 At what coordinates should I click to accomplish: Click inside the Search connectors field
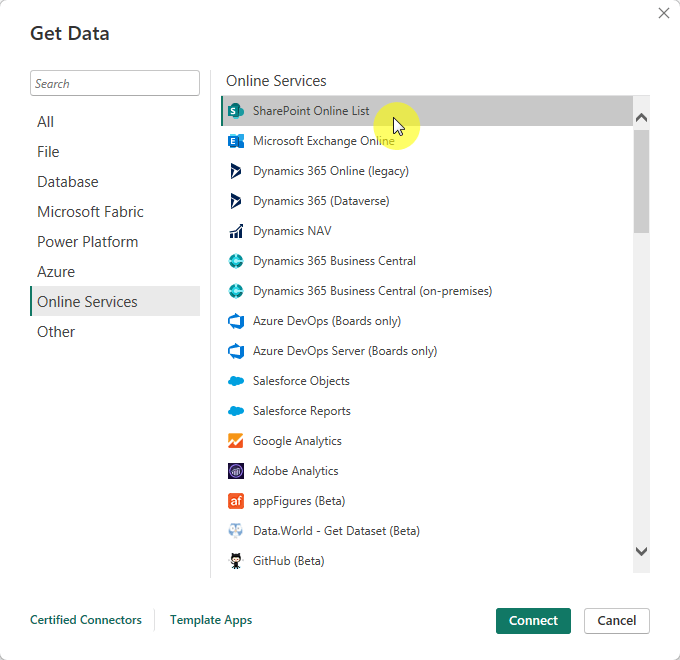(115, 83)
